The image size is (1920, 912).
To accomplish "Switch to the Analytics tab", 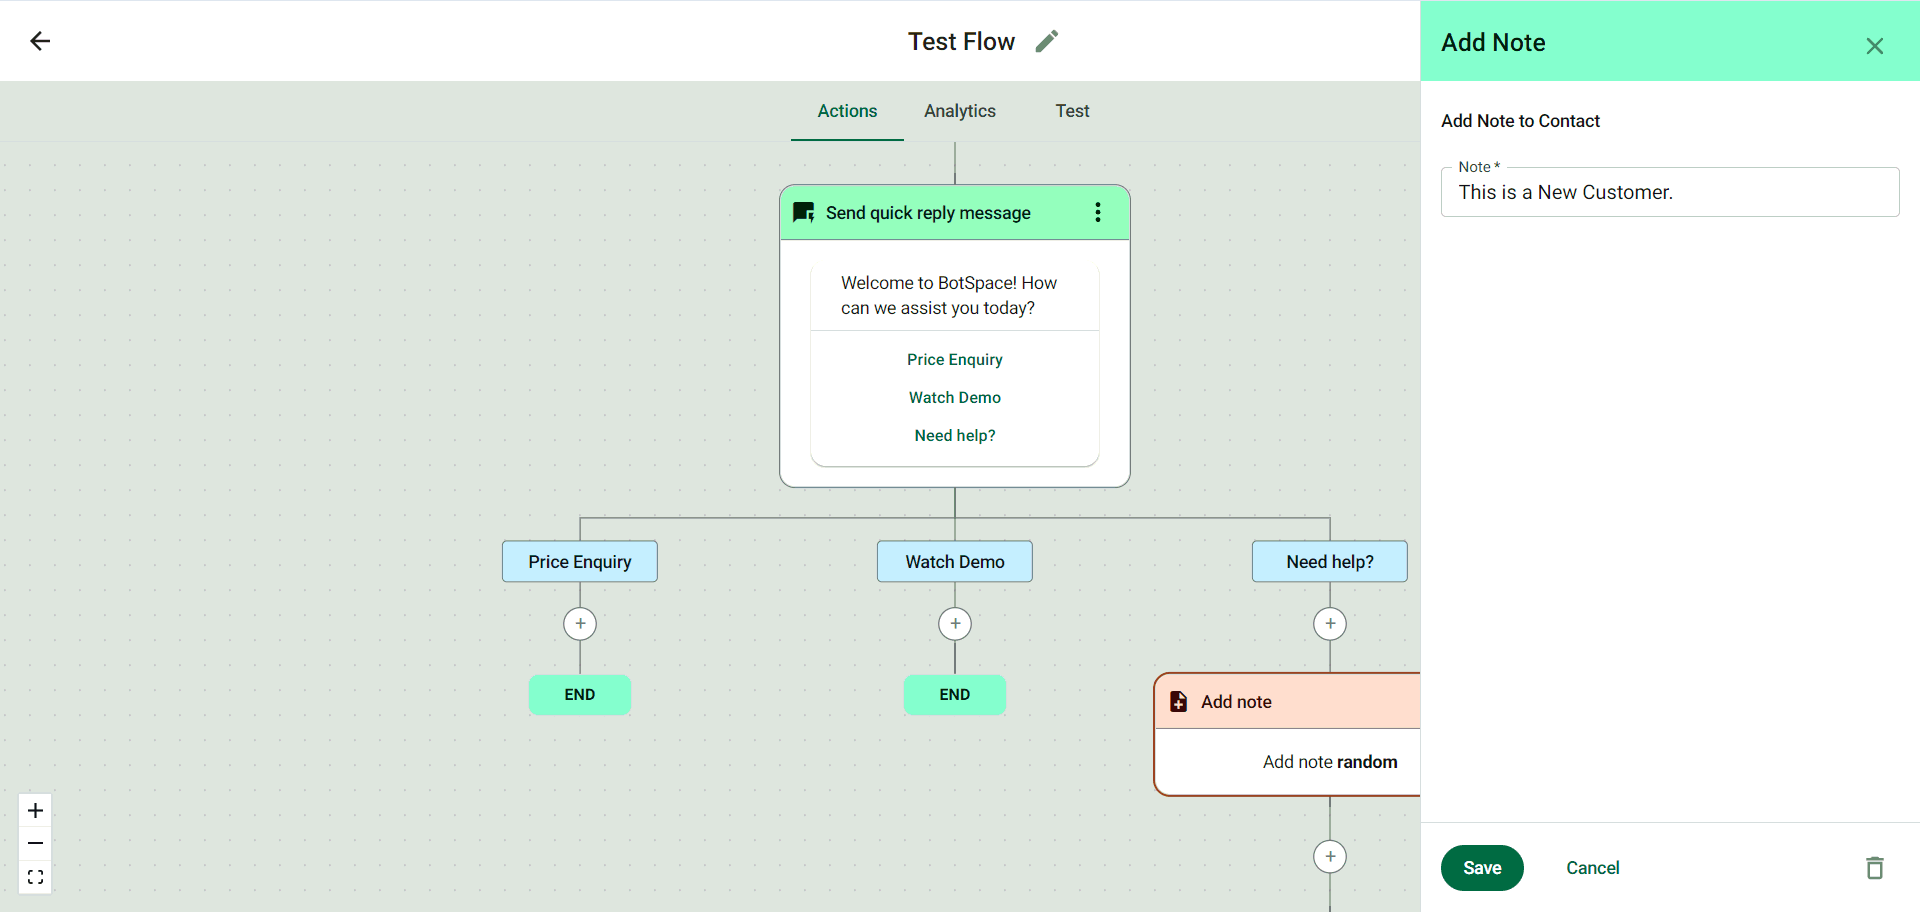I will 959,111.
